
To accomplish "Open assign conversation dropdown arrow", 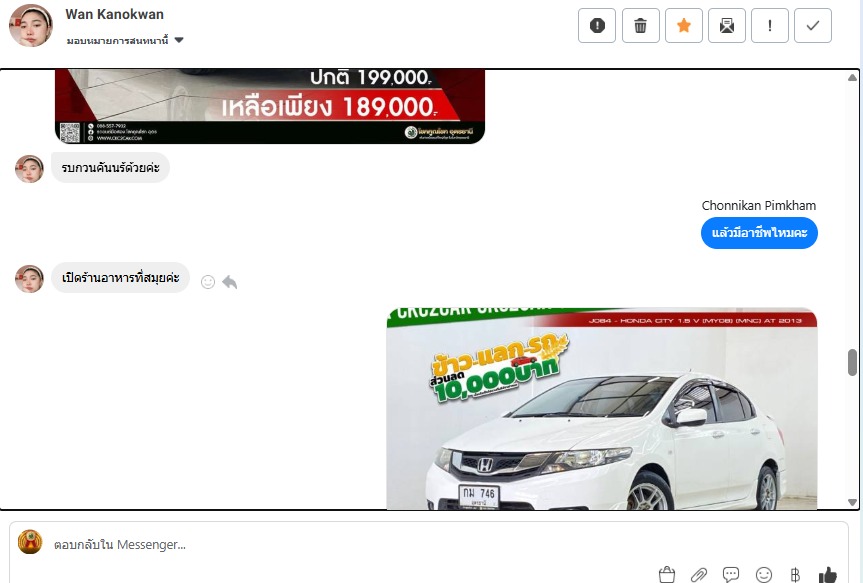I will [179, 40].
